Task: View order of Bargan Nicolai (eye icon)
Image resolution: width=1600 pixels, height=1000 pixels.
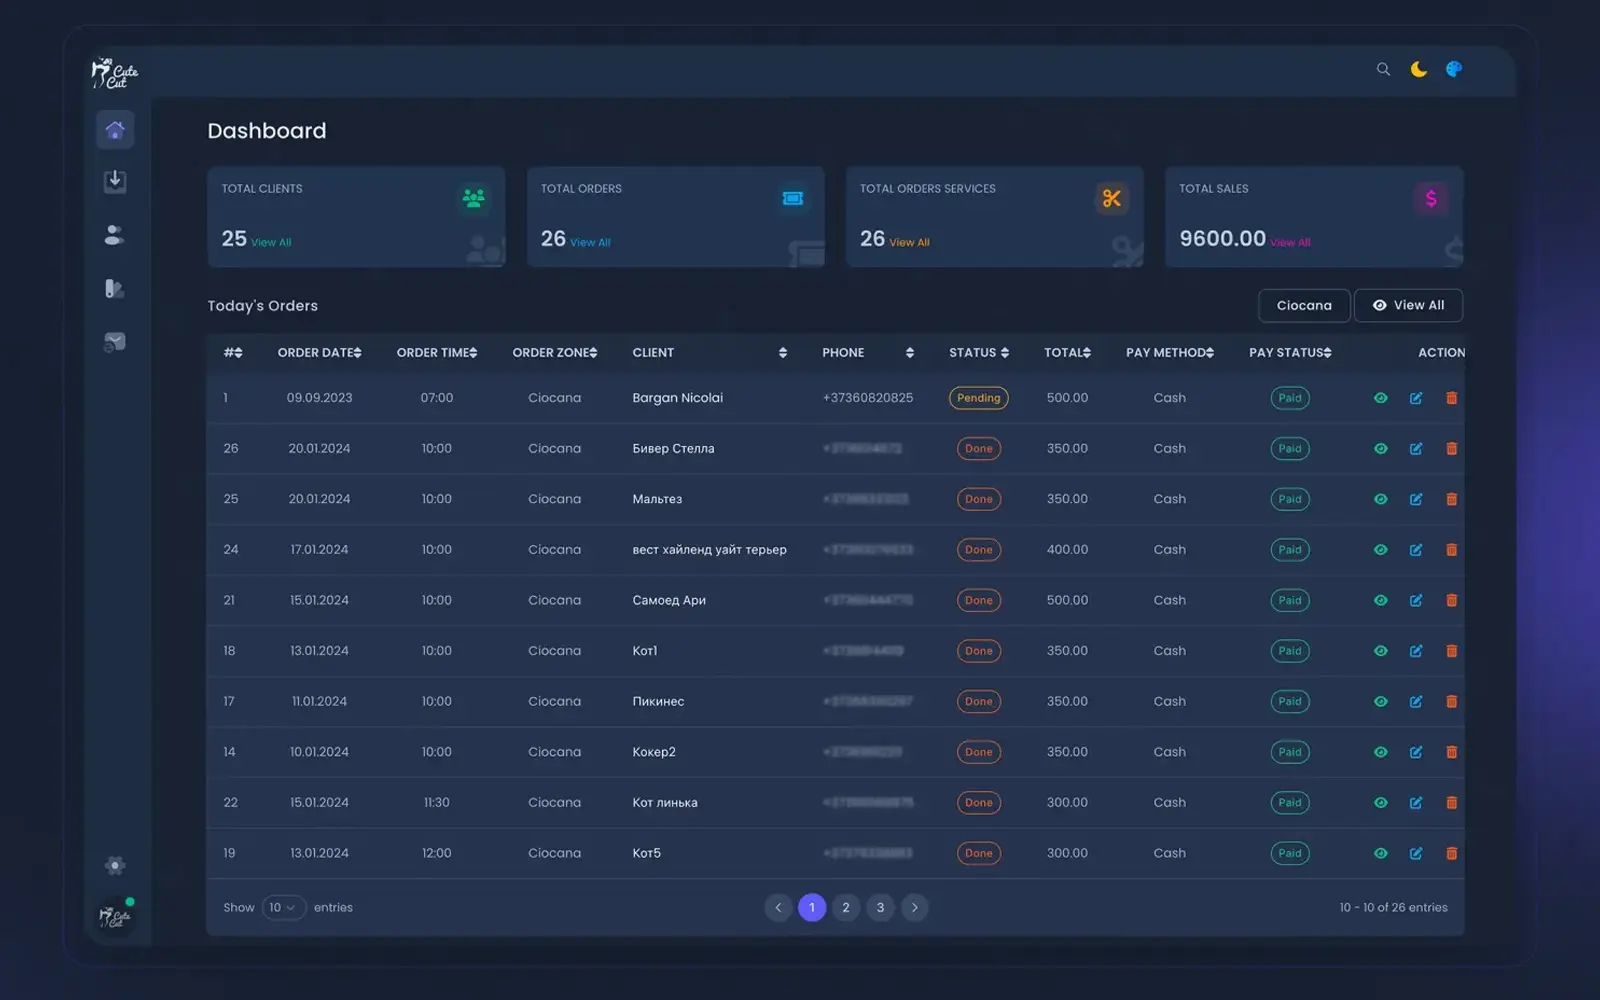Action: pyautogui.click(x=1380, y=398)
